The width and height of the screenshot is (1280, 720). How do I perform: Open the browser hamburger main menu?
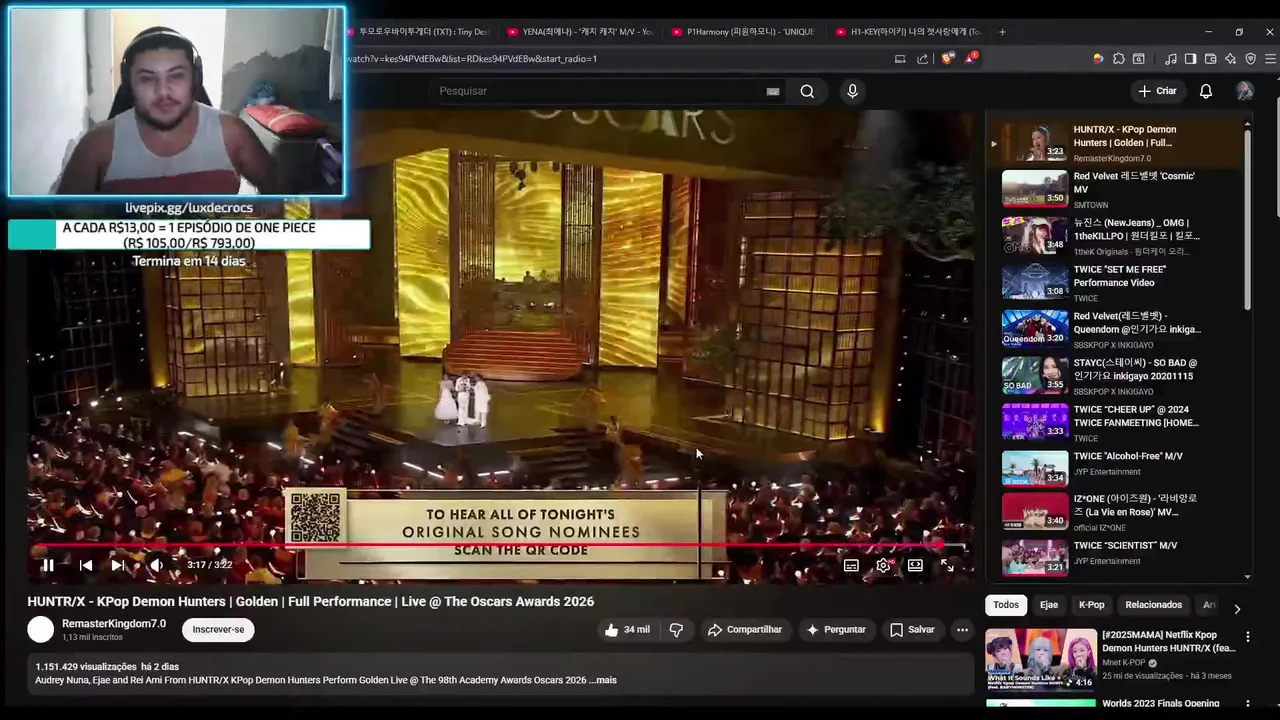point(1270,59)
